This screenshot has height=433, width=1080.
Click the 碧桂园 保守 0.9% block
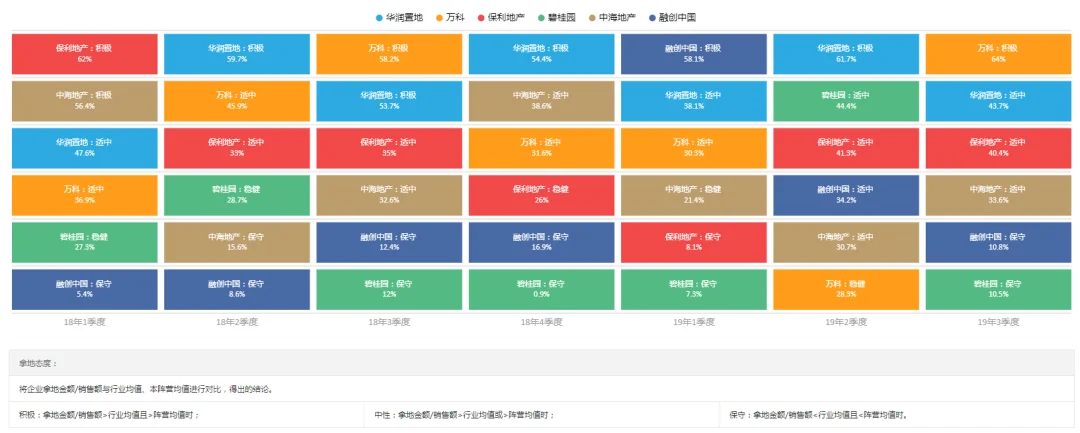tap(541, 289)
